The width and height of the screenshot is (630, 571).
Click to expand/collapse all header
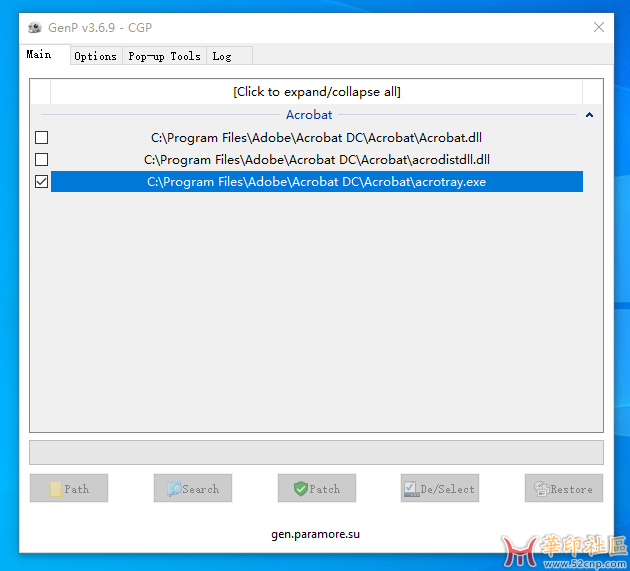point(317,92)
